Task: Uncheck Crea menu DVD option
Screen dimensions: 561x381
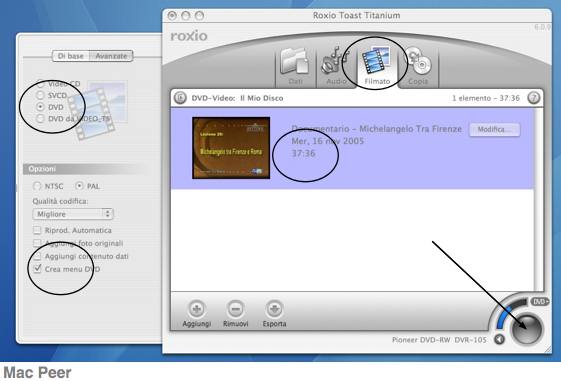Action: point(37,269)
